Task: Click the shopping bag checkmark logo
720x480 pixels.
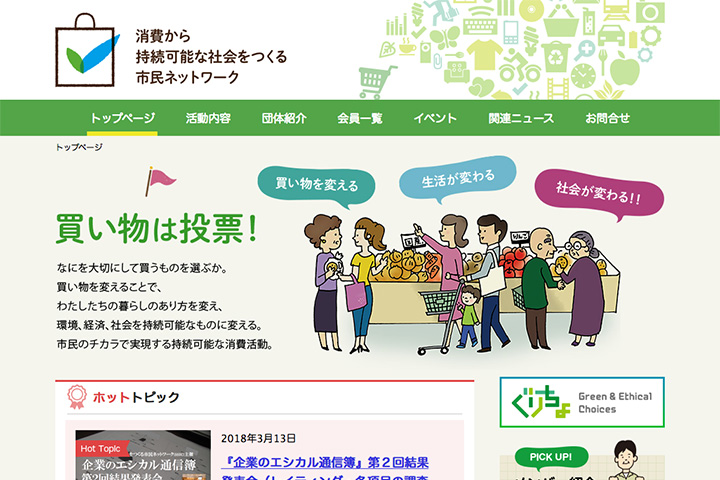Action: tap(87, 50)
